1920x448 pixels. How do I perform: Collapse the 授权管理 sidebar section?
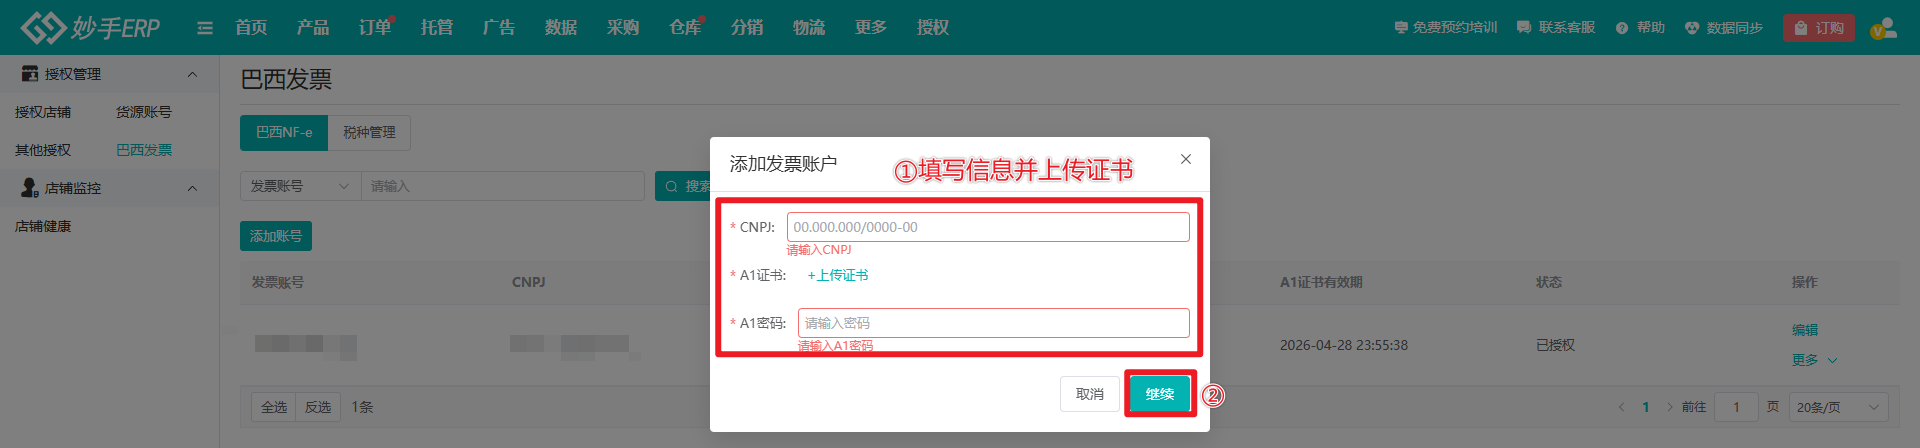pos(110,74)
